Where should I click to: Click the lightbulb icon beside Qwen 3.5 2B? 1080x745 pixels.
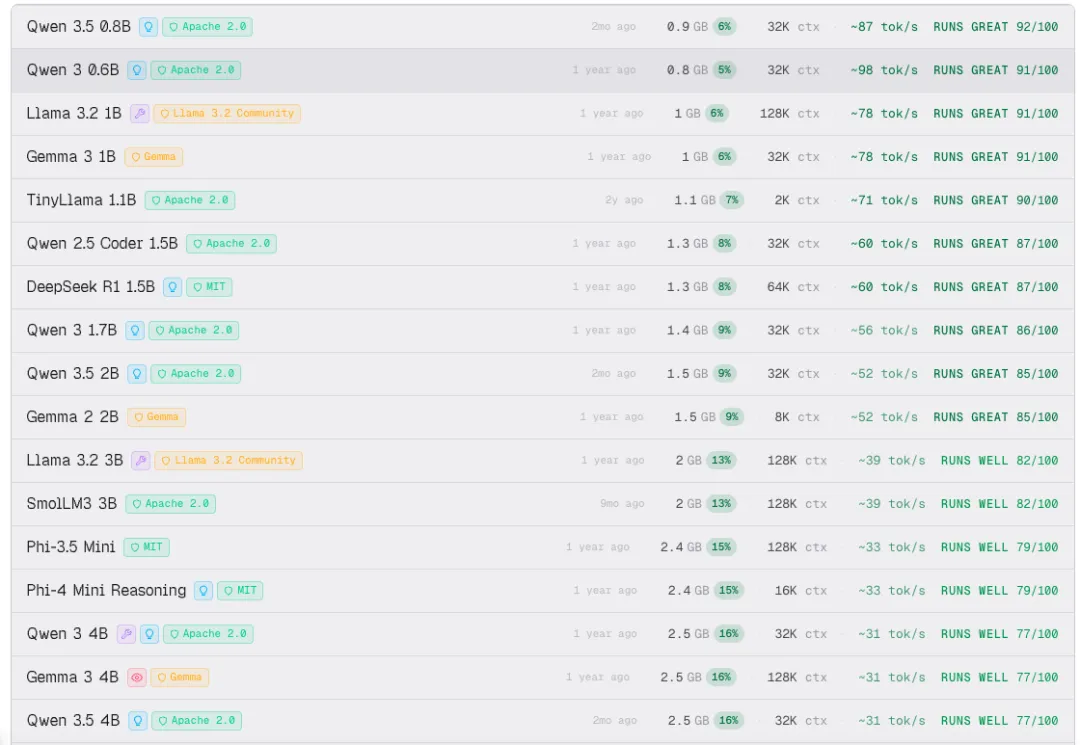coord(137,374)
